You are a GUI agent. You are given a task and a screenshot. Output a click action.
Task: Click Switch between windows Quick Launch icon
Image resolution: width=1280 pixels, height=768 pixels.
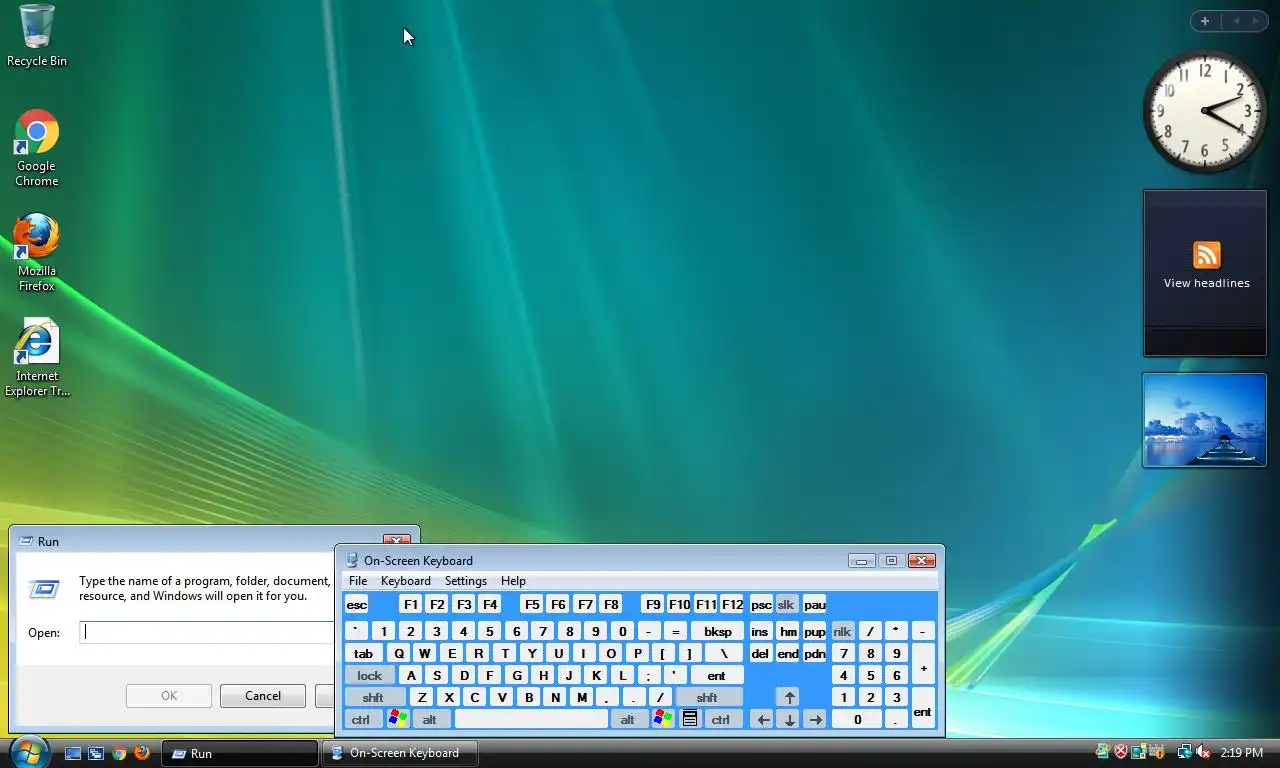tap(96, 753)
